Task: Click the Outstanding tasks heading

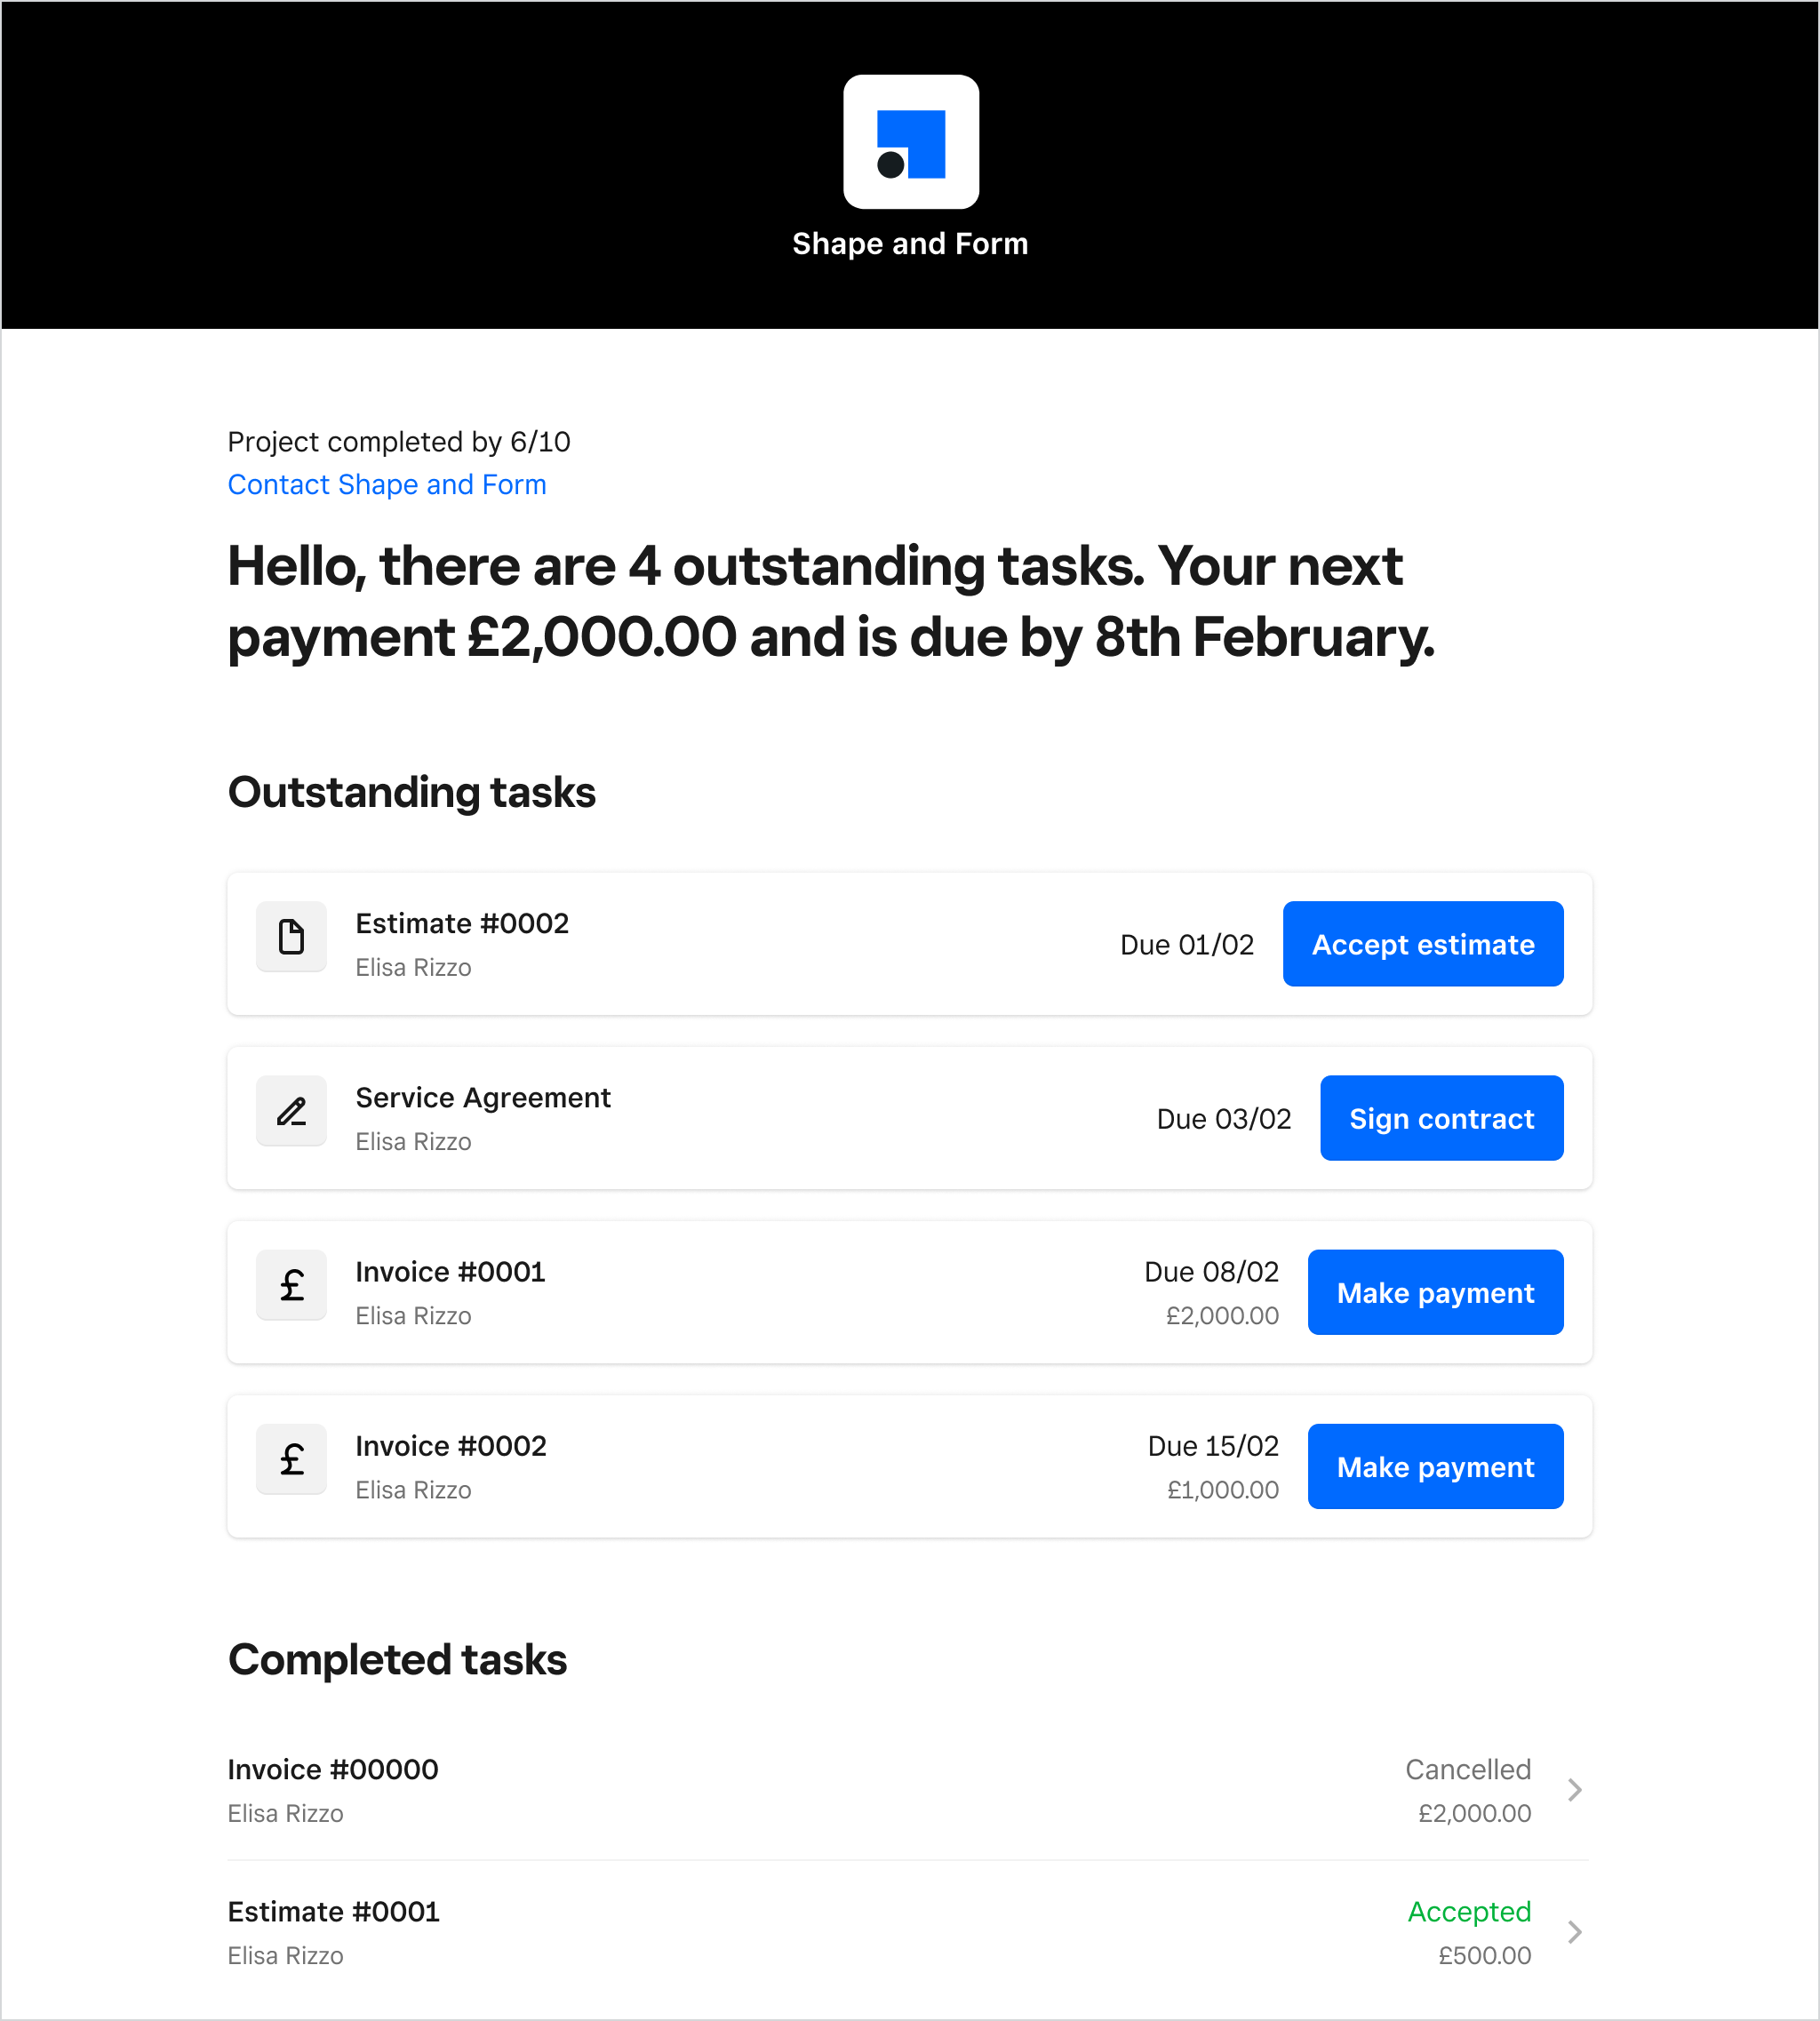Action: pyautogui.click(x=412, y=792)
